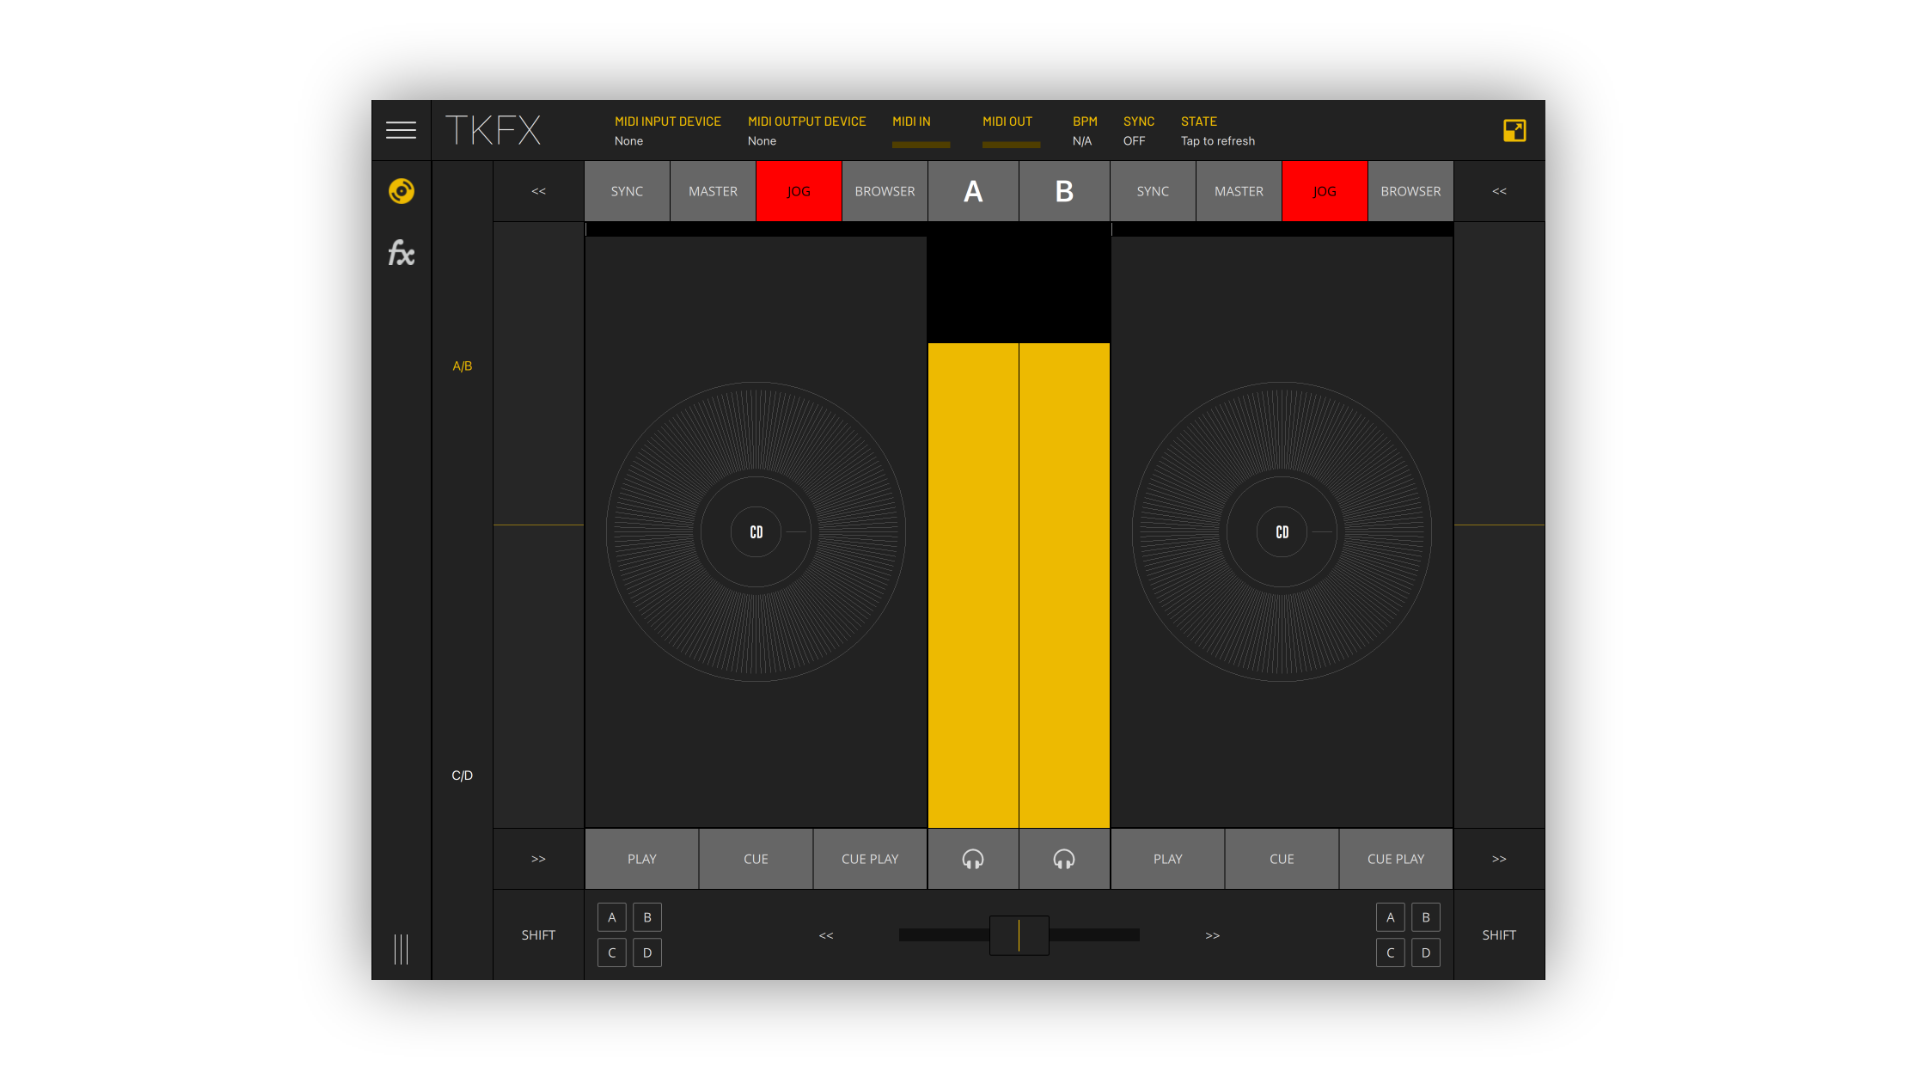Image resolution: width=1920 pixels, height=1080 pixels.
Task: Switch to deck B tab
Action: [1063, 191]
